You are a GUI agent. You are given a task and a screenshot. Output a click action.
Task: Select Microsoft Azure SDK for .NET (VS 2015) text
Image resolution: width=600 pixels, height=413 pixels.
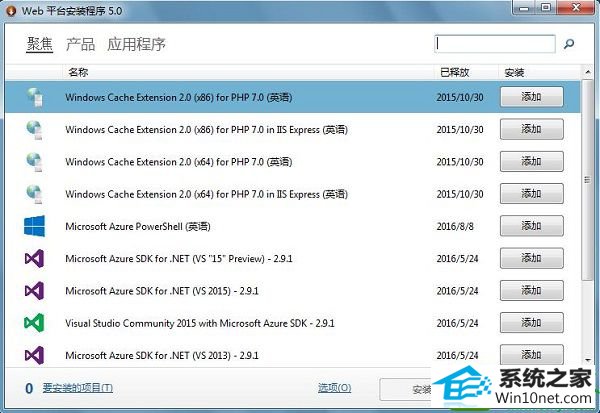coord(162,291)
